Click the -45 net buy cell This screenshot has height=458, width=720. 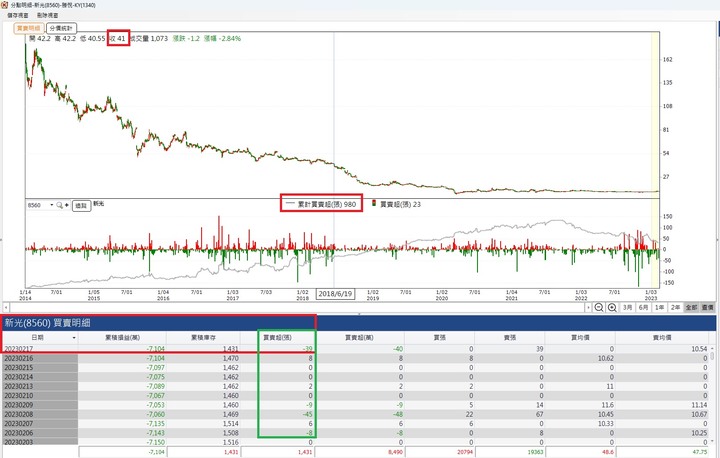click(x=307, y=414)
